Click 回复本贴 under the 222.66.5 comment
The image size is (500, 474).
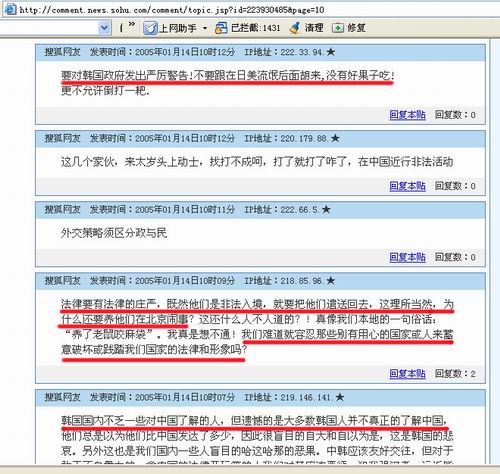[x=407, y=257]
